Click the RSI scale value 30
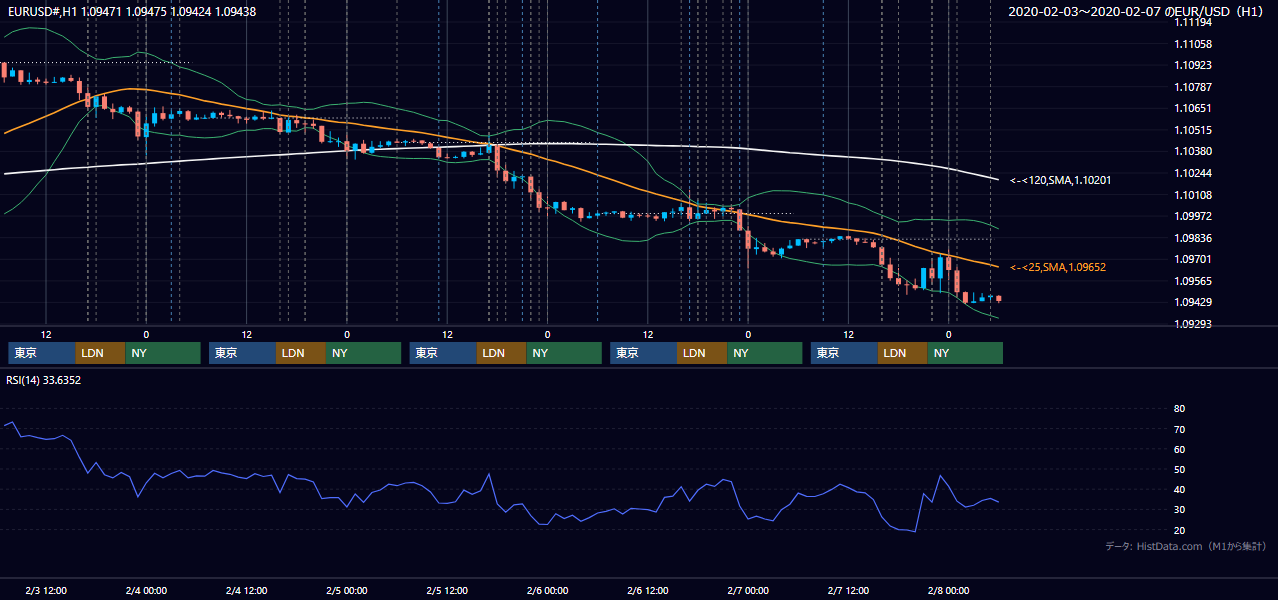Image resolution: width=1278 pixels, height=600 pixels. click(x=1179, y=510)
